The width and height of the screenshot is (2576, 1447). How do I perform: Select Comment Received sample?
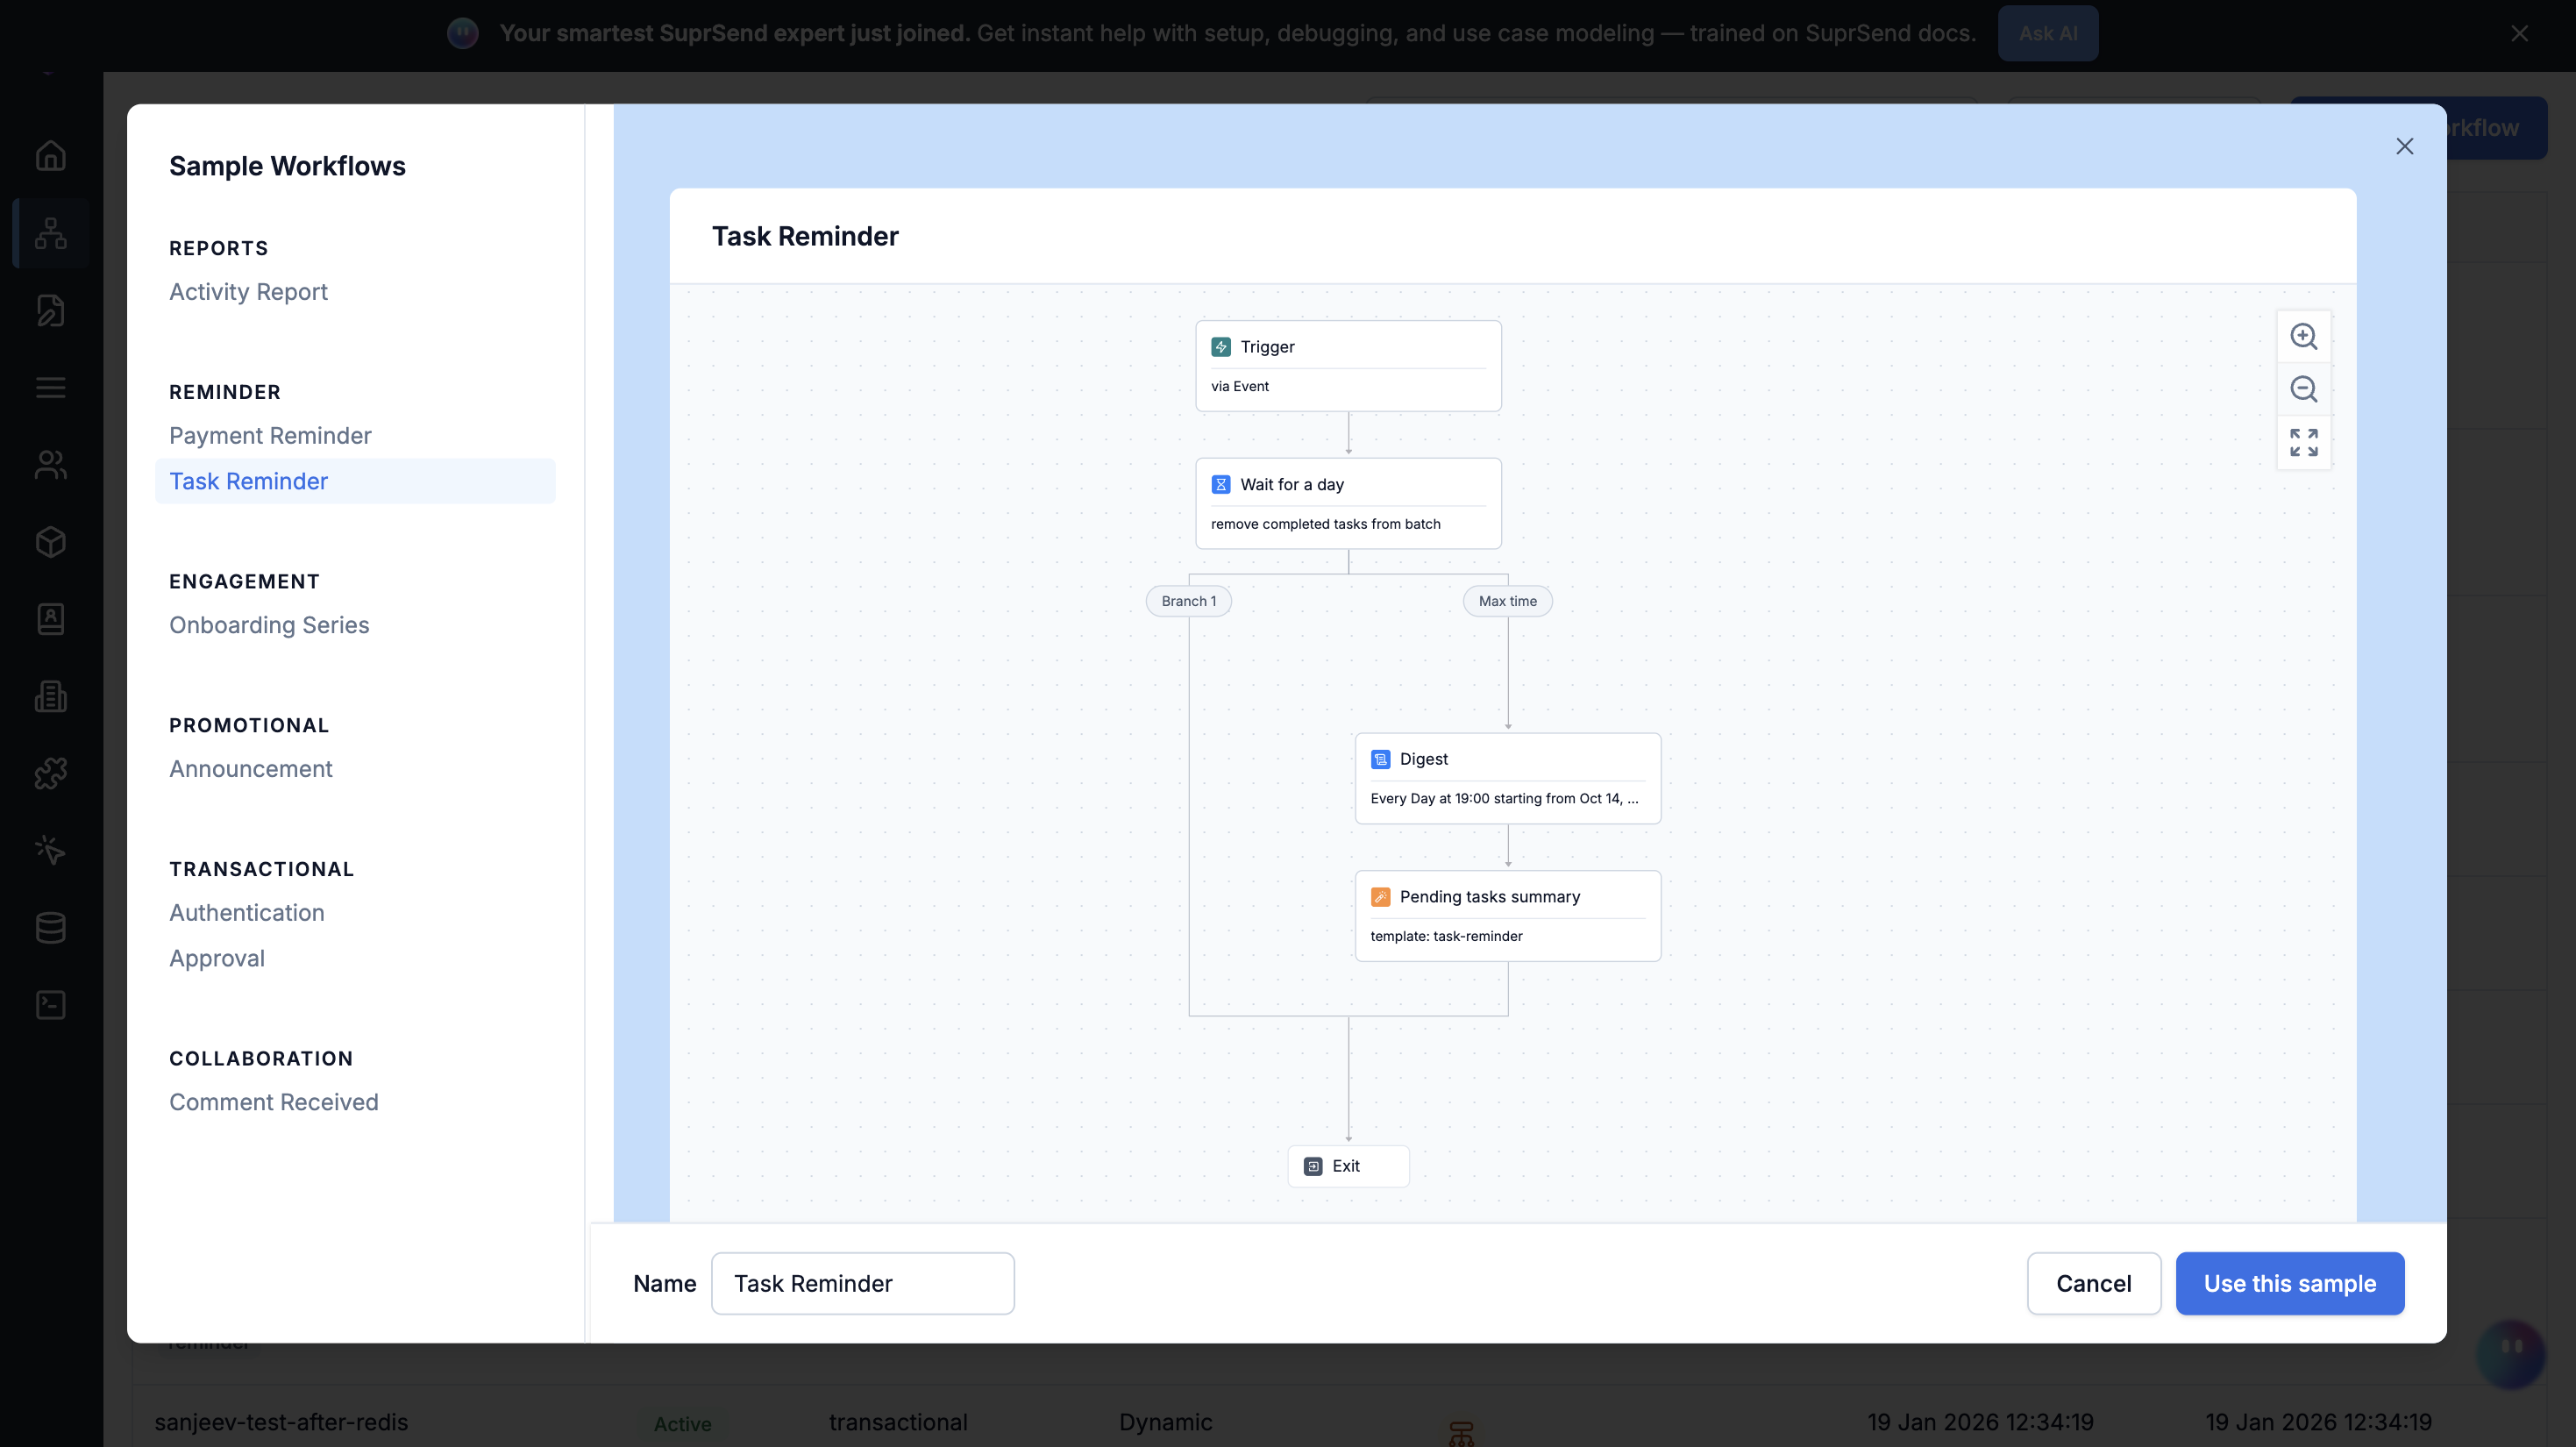click(x=273, y=1102)
